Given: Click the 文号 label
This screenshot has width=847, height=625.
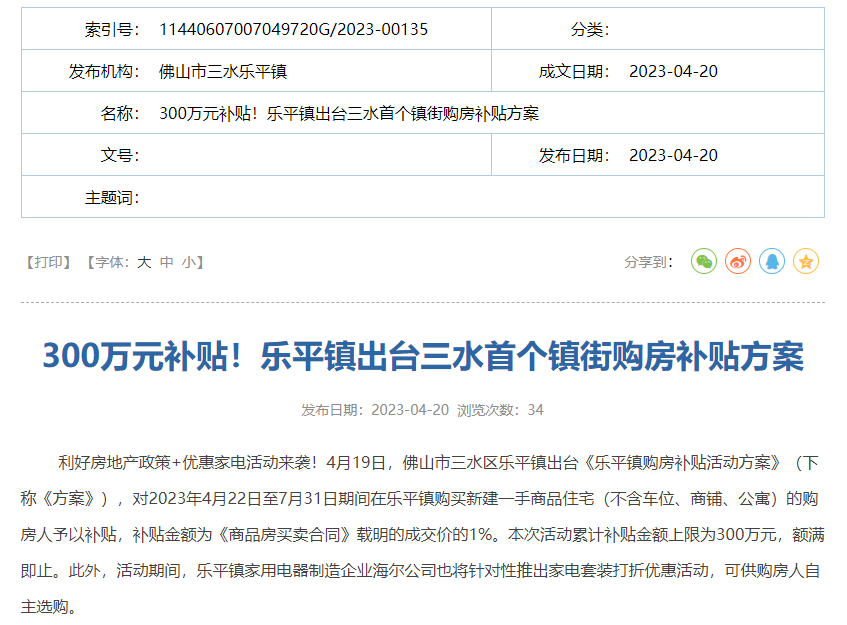Looking at the screenshot, I should [x=120, y=156].
